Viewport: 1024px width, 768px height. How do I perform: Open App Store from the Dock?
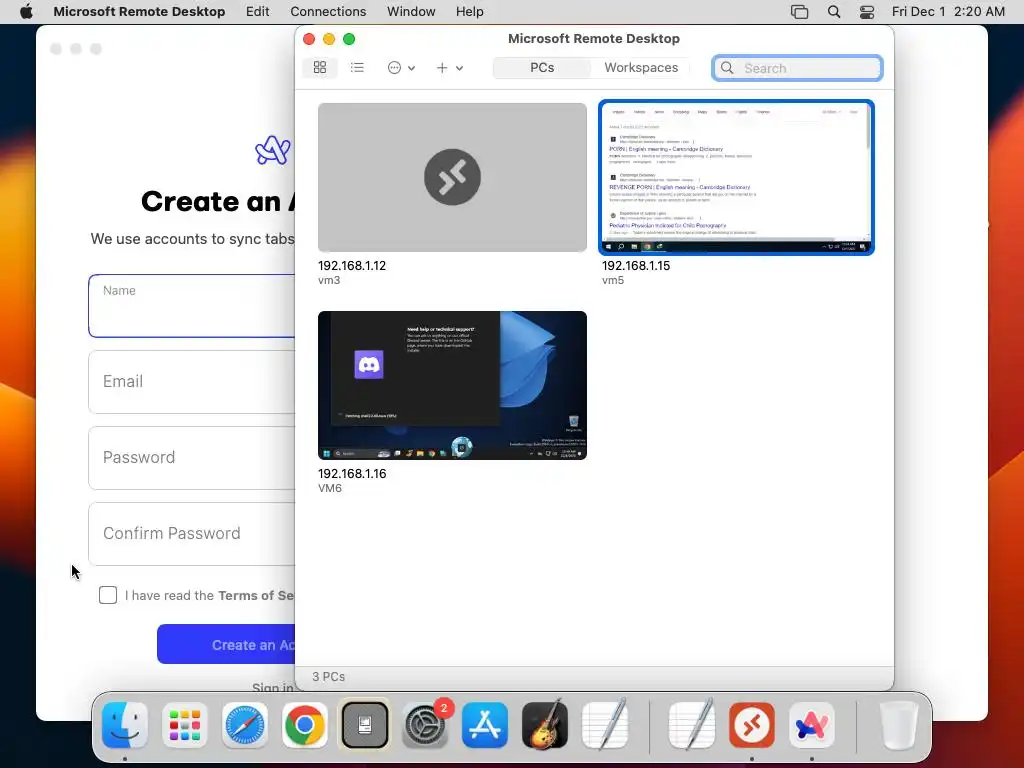[x=485, y=725]
